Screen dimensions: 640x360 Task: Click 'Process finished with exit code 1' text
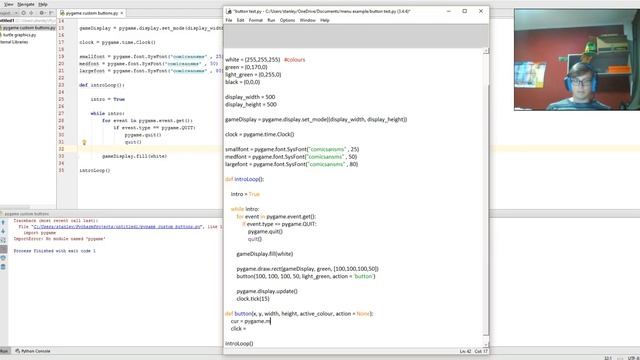click(54, 251)
